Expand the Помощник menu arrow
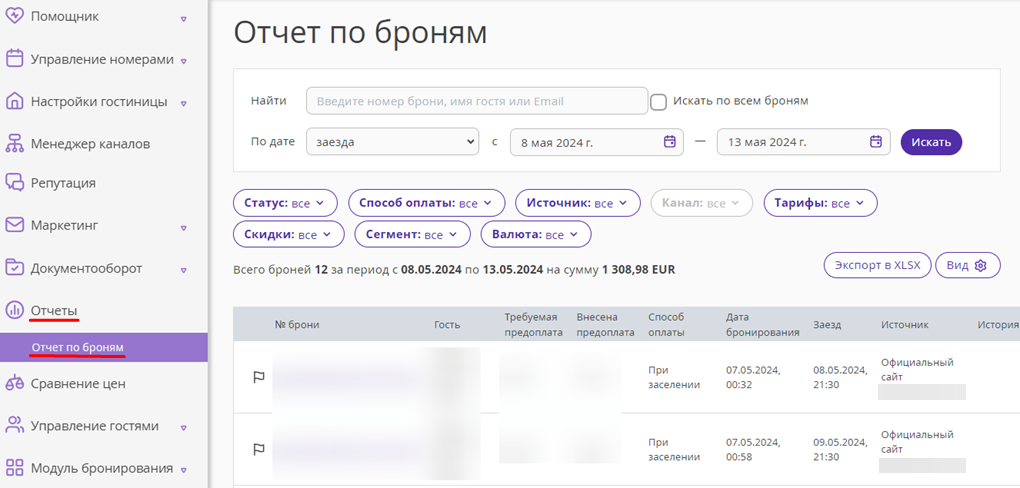 click(183, 19)
